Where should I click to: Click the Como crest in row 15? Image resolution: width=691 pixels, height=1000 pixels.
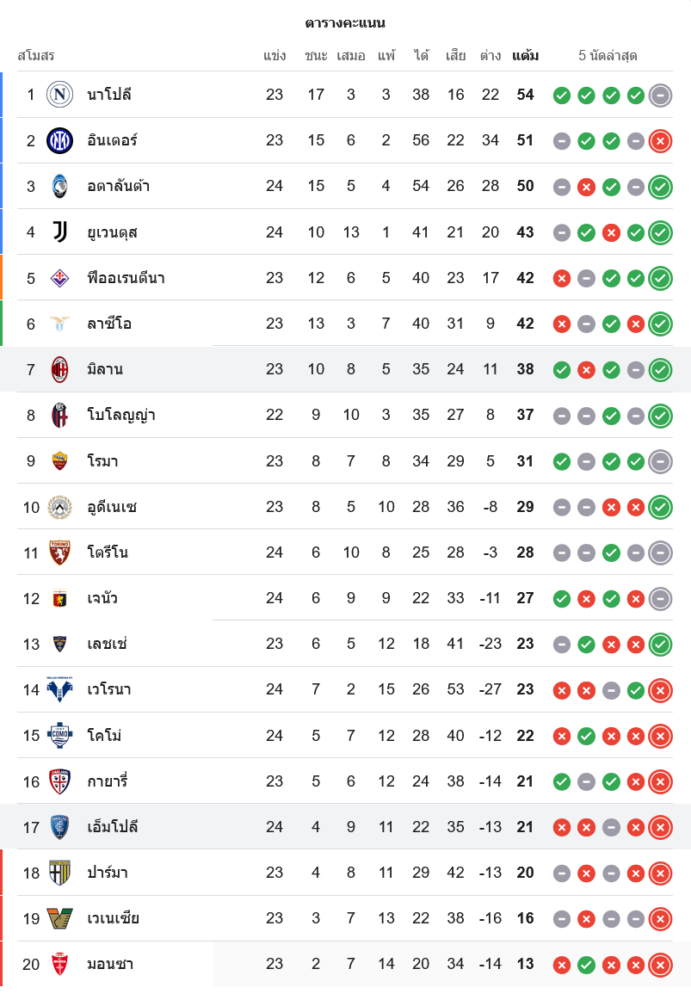pyautogui.click(x=60, y=736)
